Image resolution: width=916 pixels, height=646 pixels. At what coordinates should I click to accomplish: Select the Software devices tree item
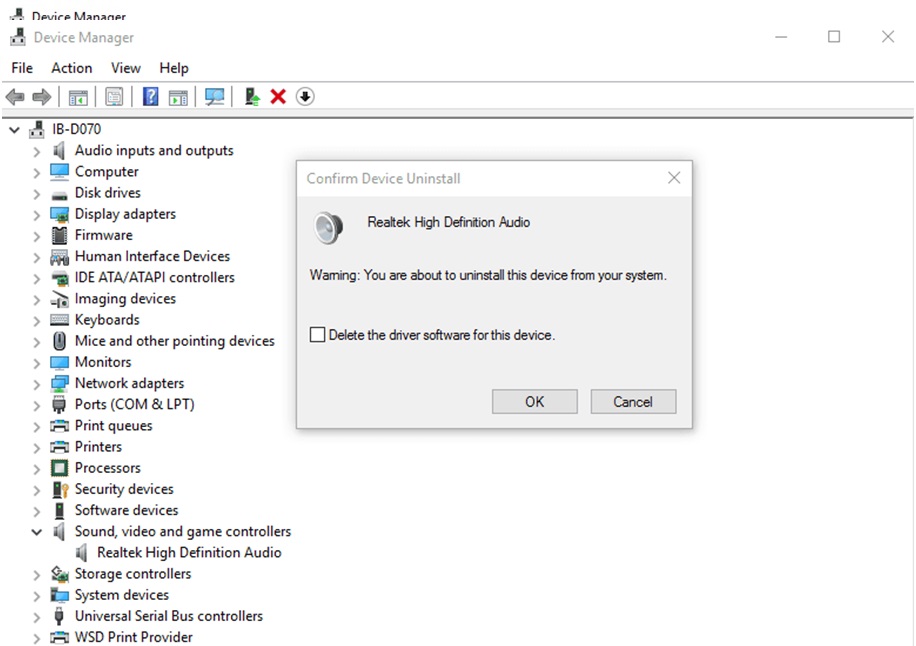[127, 510]
